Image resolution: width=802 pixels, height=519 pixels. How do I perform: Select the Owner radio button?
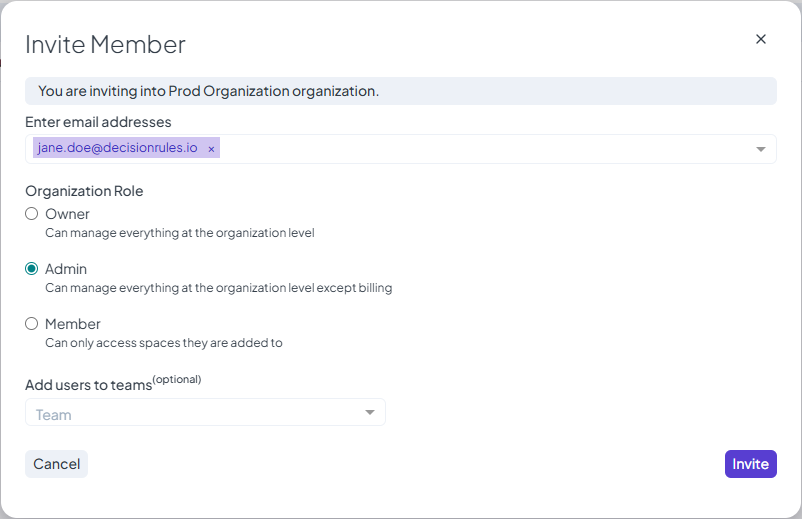pyautogui.click(x=32, y=214)
